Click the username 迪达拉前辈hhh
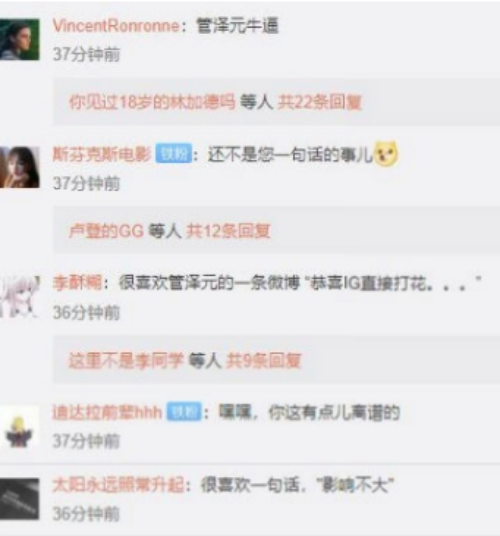This screenshot has width=500, height=536. point(107,413)
